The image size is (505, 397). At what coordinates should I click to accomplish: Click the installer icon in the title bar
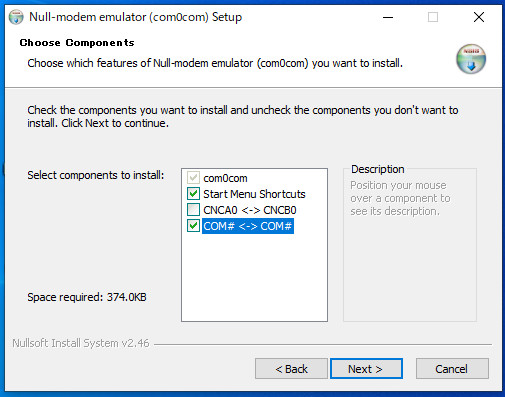tap(16, 17)
